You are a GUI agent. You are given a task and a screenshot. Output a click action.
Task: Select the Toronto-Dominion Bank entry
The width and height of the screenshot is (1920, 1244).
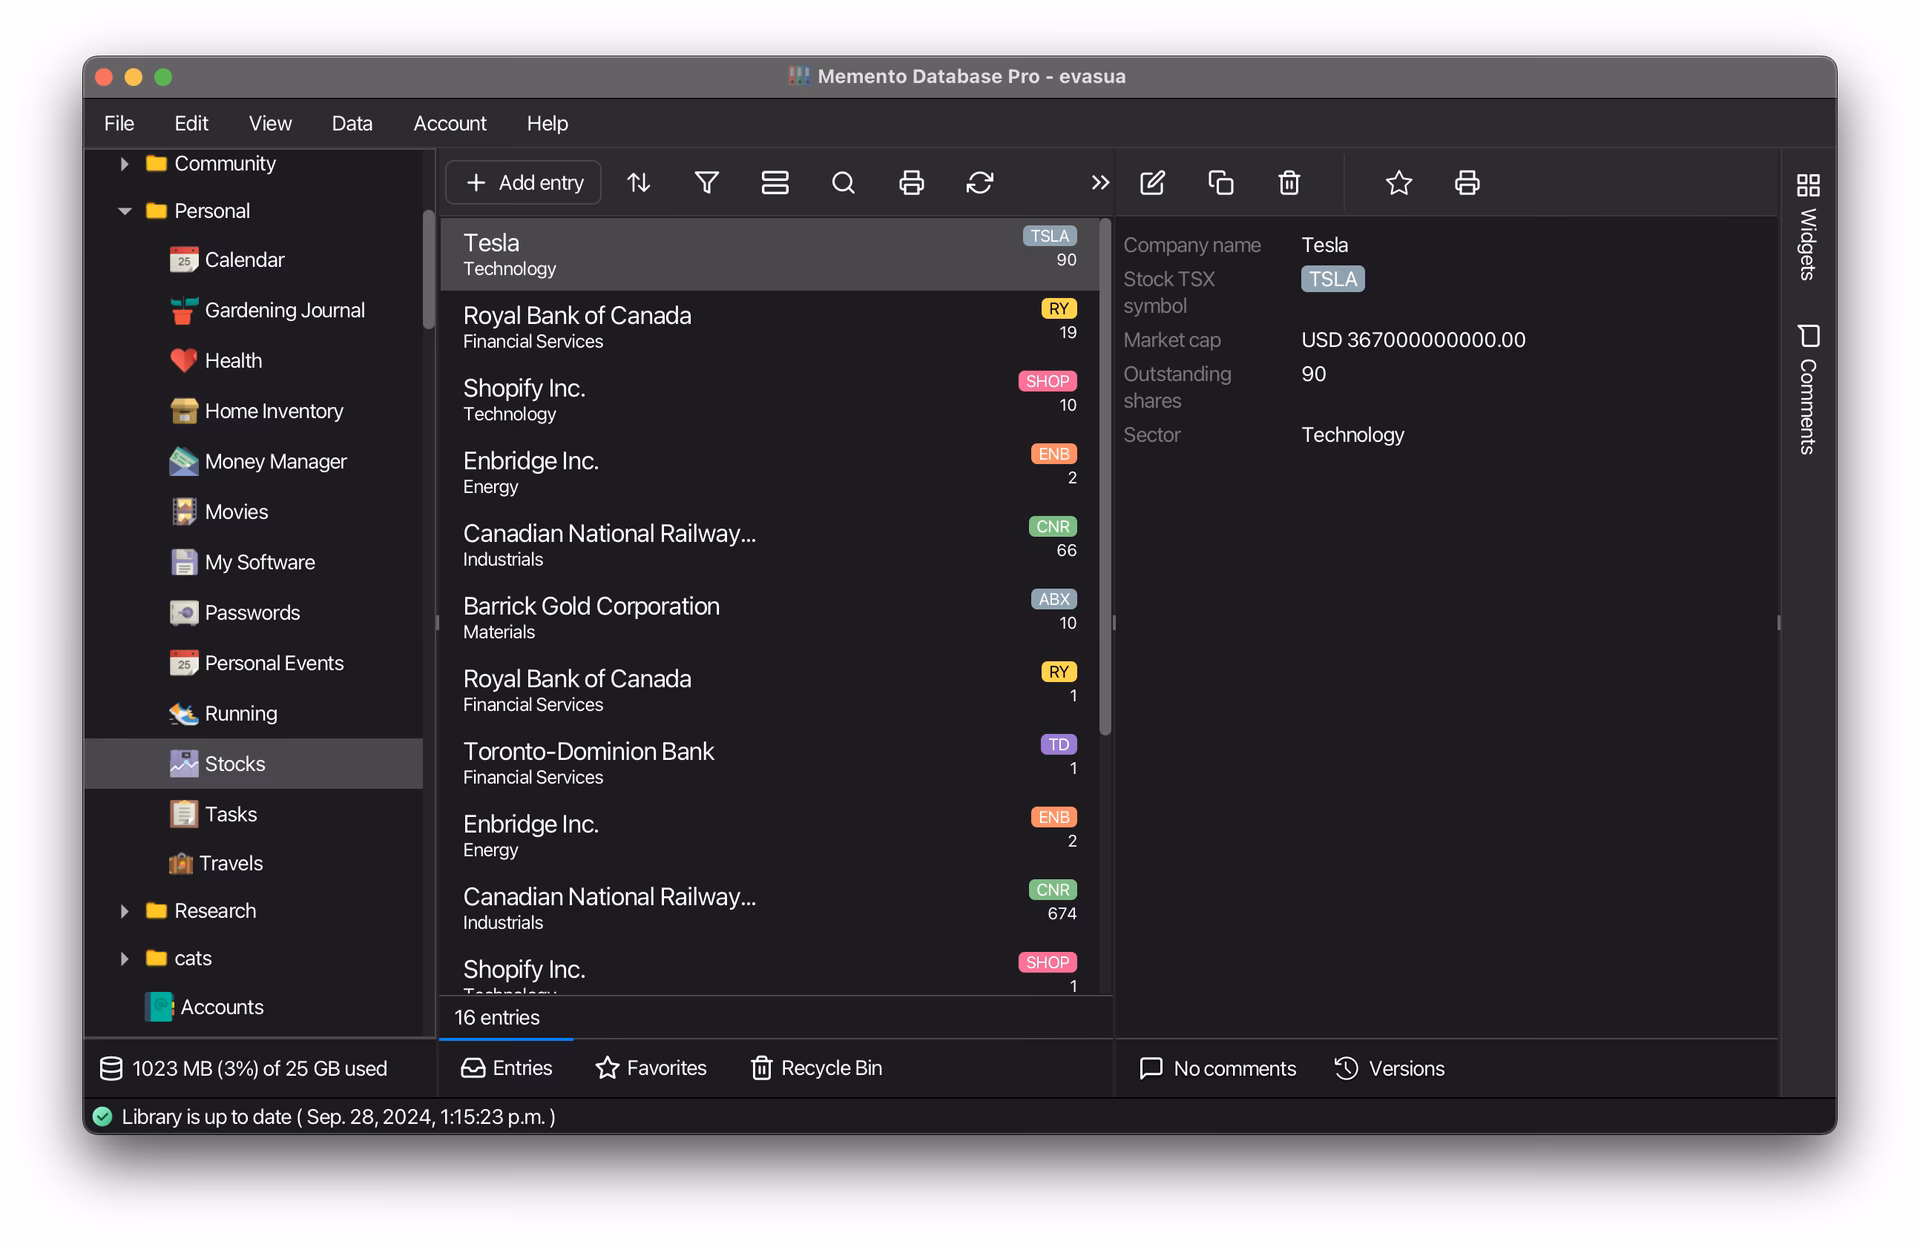[x=770, y=763]
